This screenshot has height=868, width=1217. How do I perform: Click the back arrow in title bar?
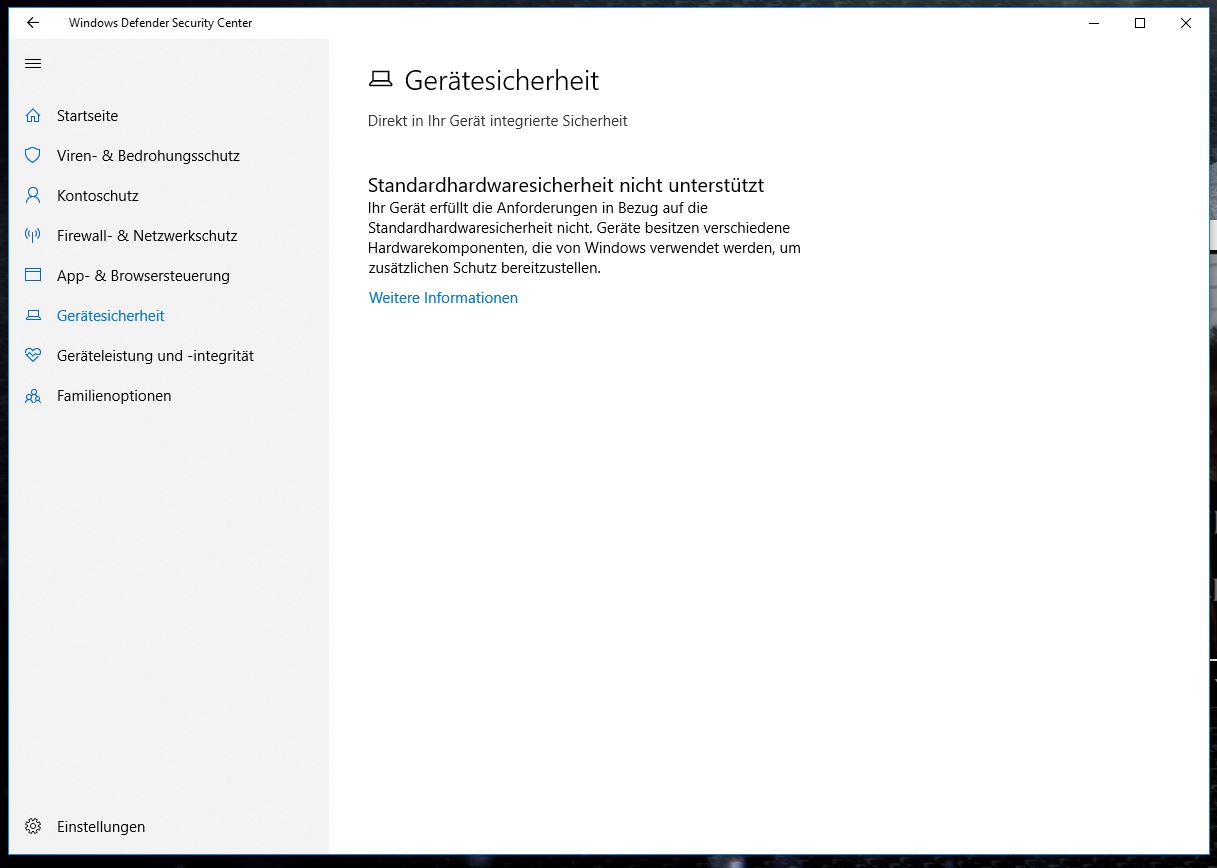click(33, 23)
